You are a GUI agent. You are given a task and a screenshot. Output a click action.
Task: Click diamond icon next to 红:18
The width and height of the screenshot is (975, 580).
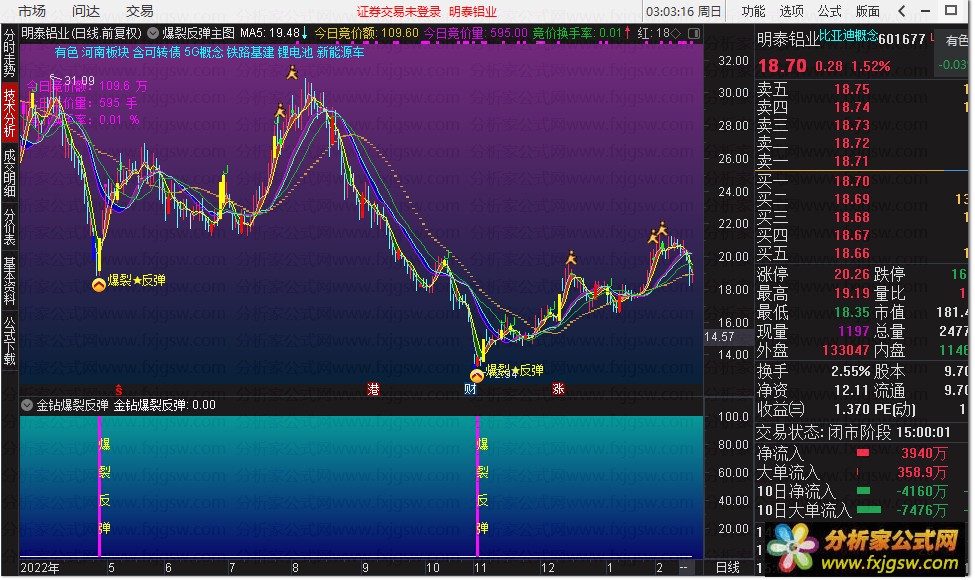pyautogui.click(x=676, y=33)
